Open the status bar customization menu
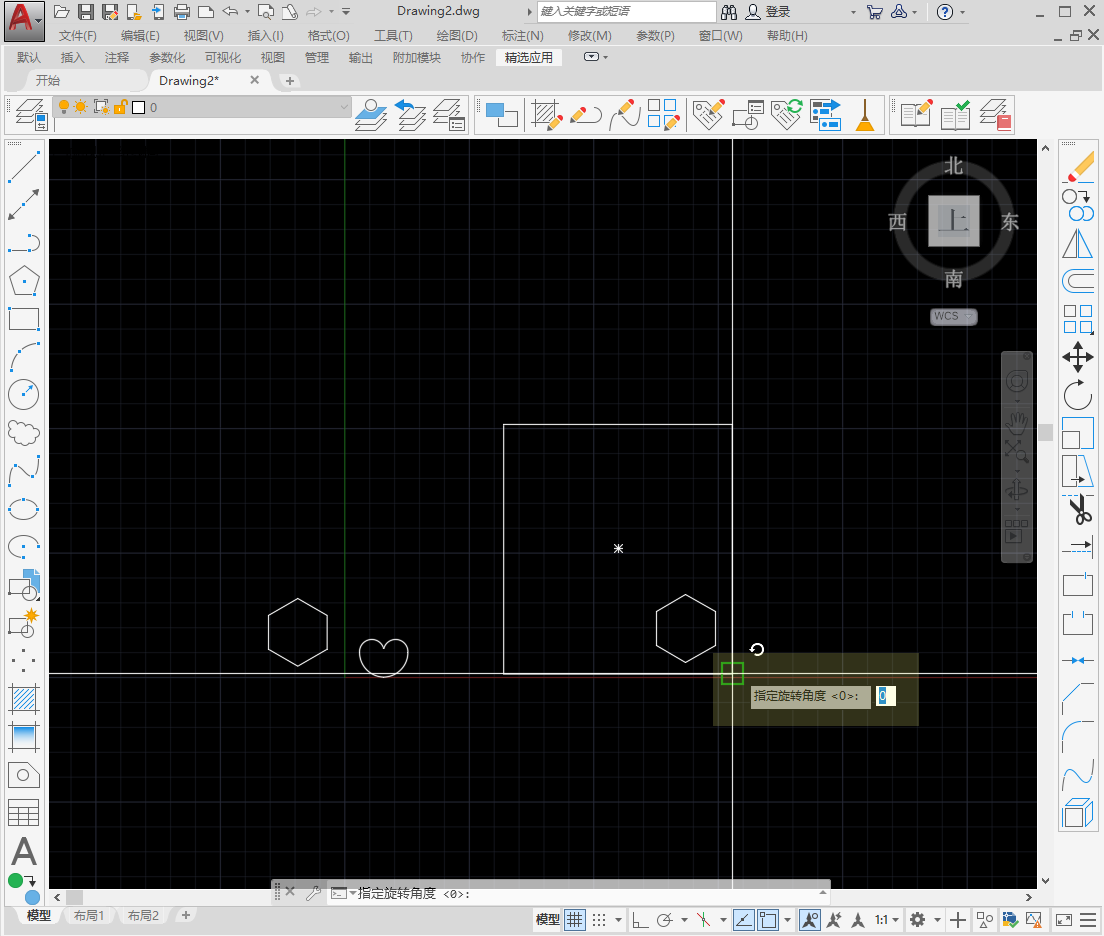Screen dimensions: 1104x936 coord(1089,919)
